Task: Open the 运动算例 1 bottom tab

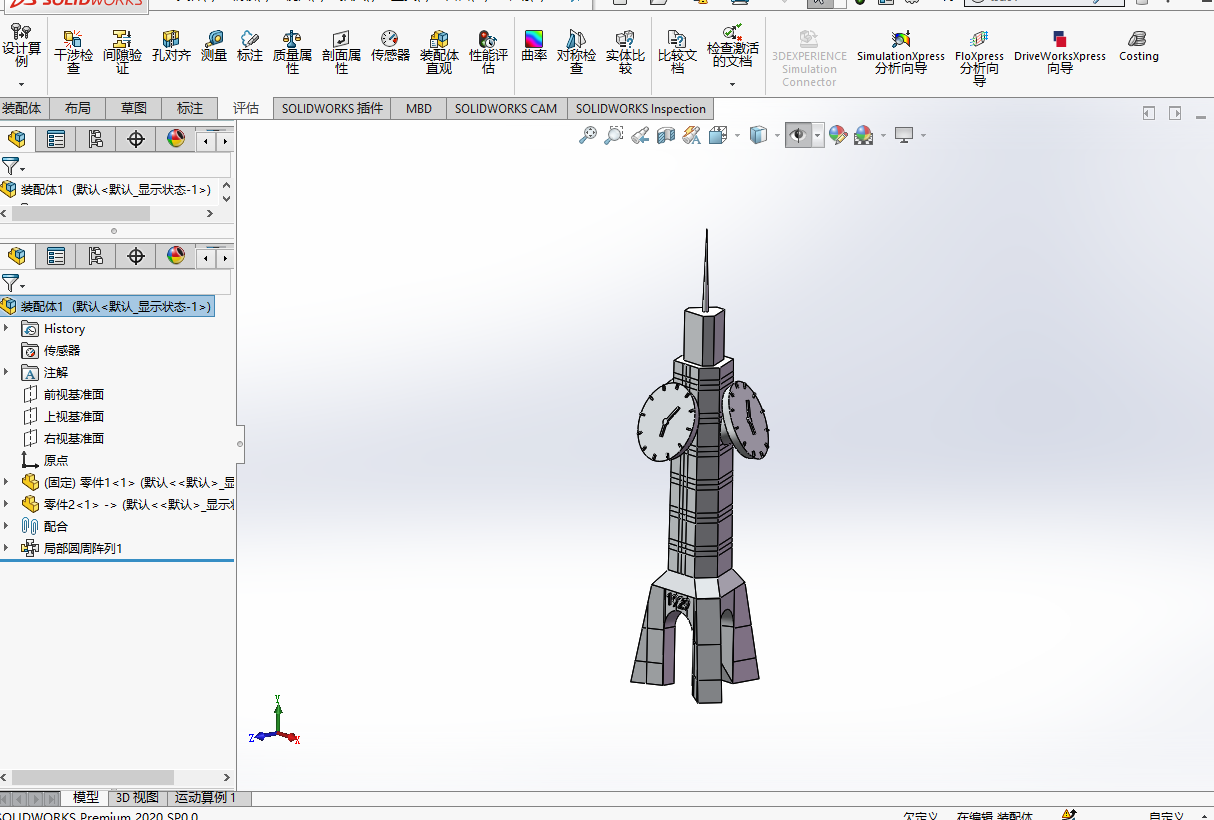Action: point(205,797)
